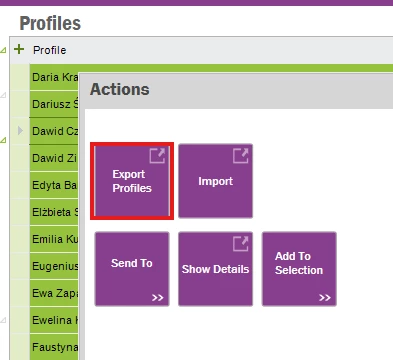This screenshot has height=360, width=393.
Task: Select the Daria Kra profile row
Action: point(55,77)
